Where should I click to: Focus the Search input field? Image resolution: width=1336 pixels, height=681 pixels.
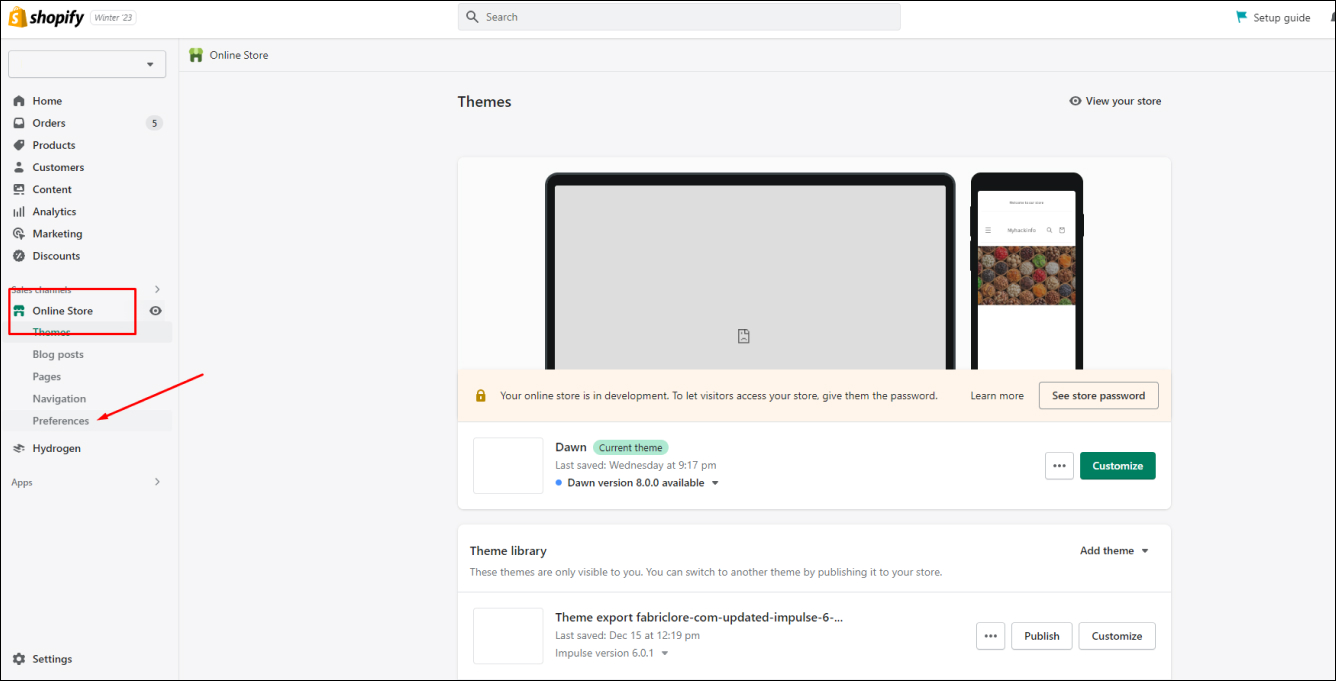click(x=679, y=17)
